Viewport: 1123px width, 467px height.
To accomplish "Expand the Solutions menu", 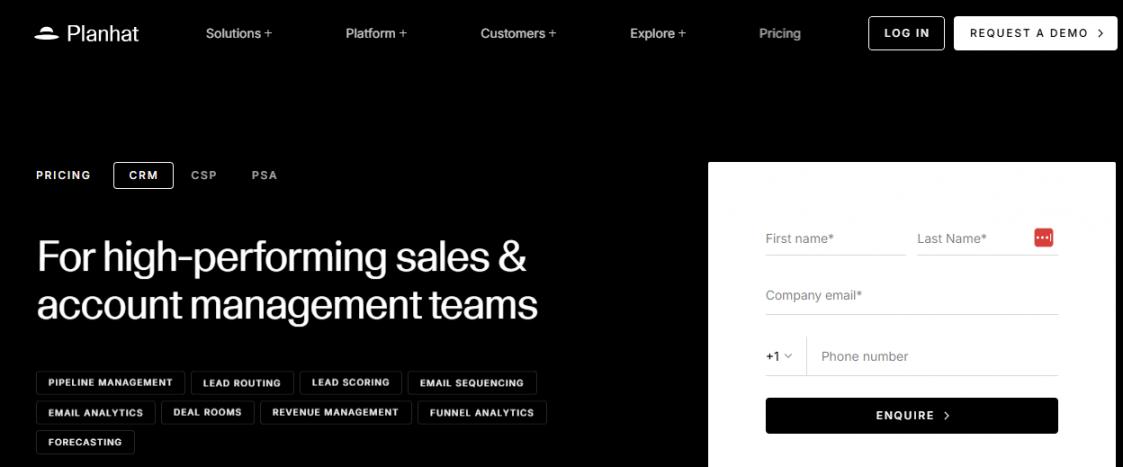I will [x=238, y=33].
